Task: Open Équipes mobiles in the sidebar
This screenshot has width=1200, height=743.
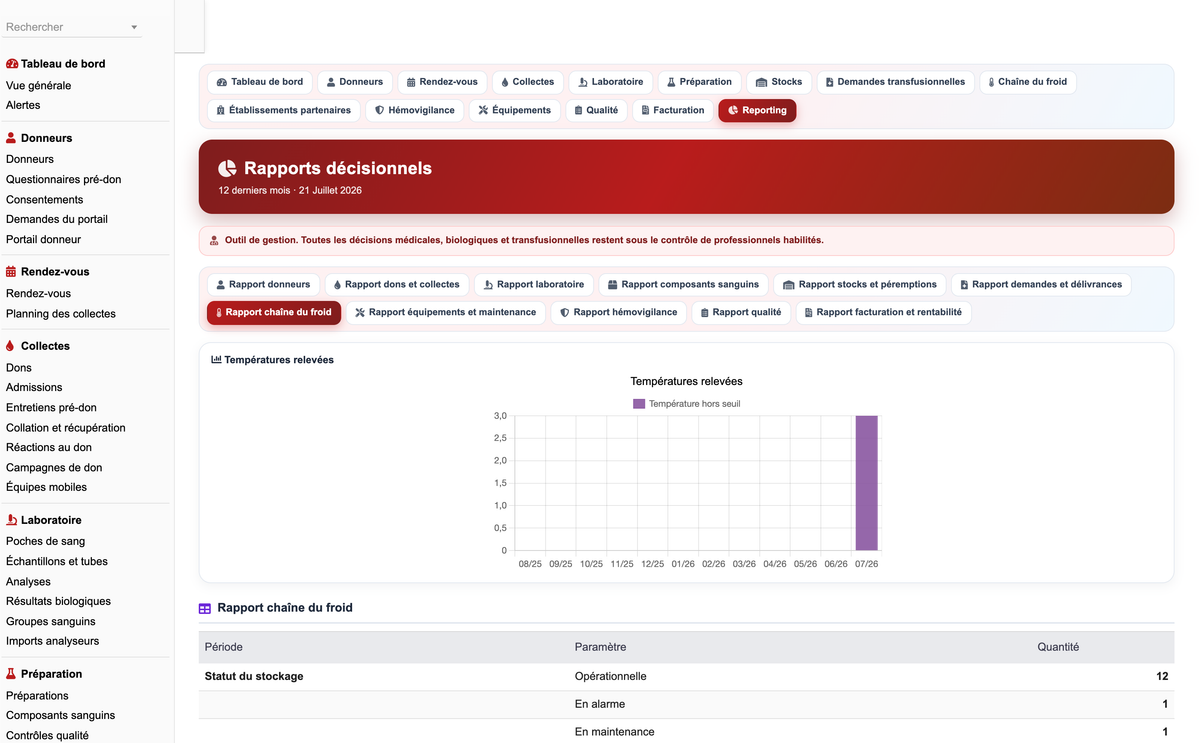Action: coord(47,487)
